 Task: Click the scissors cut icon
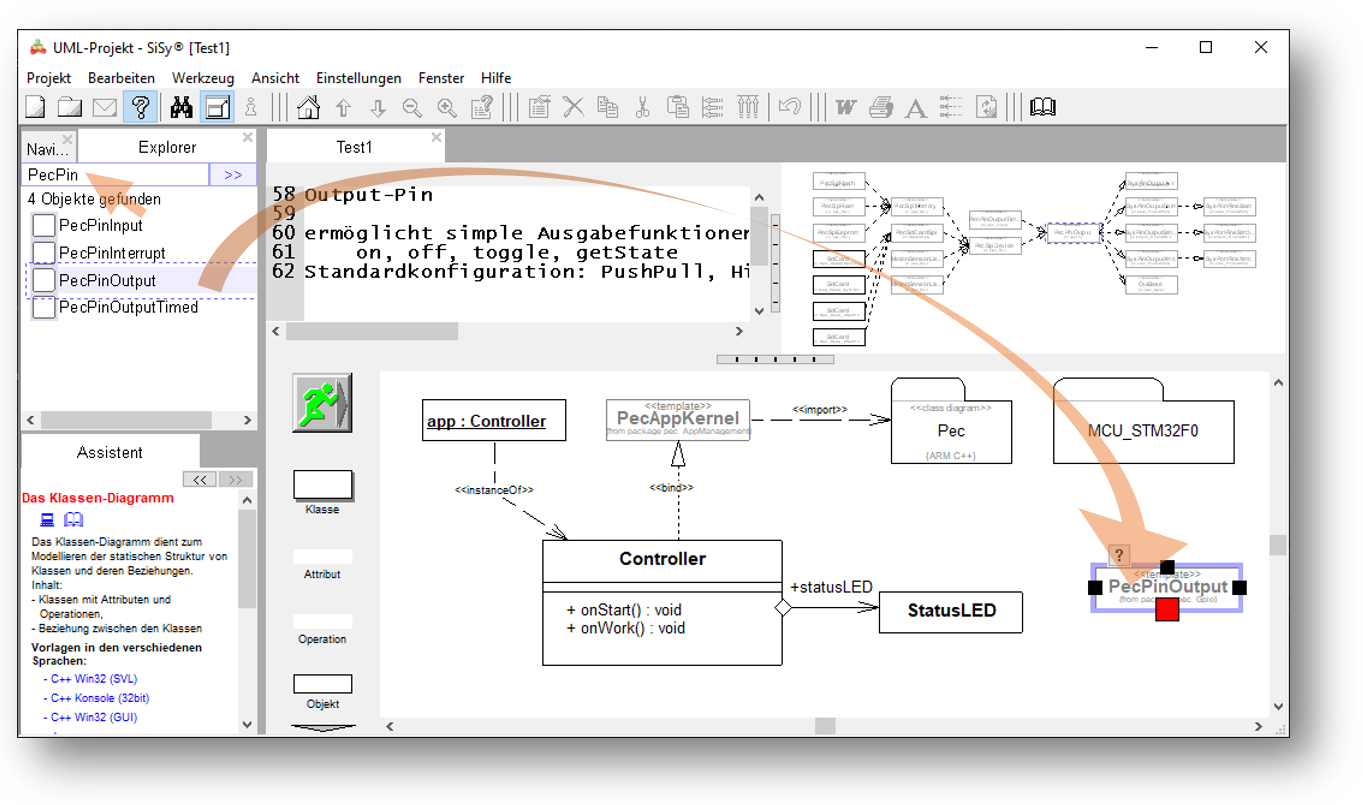(x=643, y=107)
